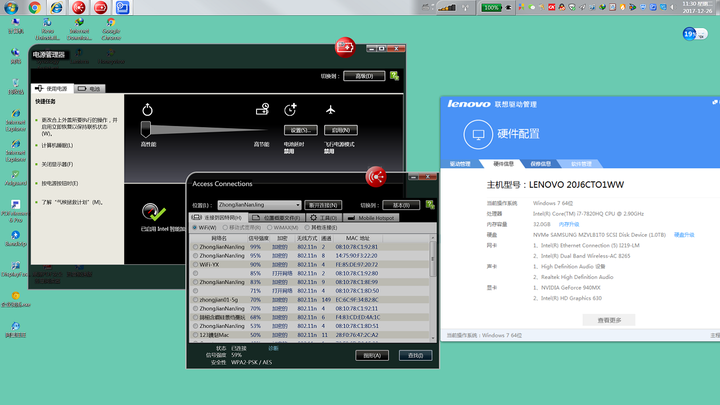This screenshot has height=405, width=720.
Task: Open the QQ penguin tray icon
Action: point(562,7)
